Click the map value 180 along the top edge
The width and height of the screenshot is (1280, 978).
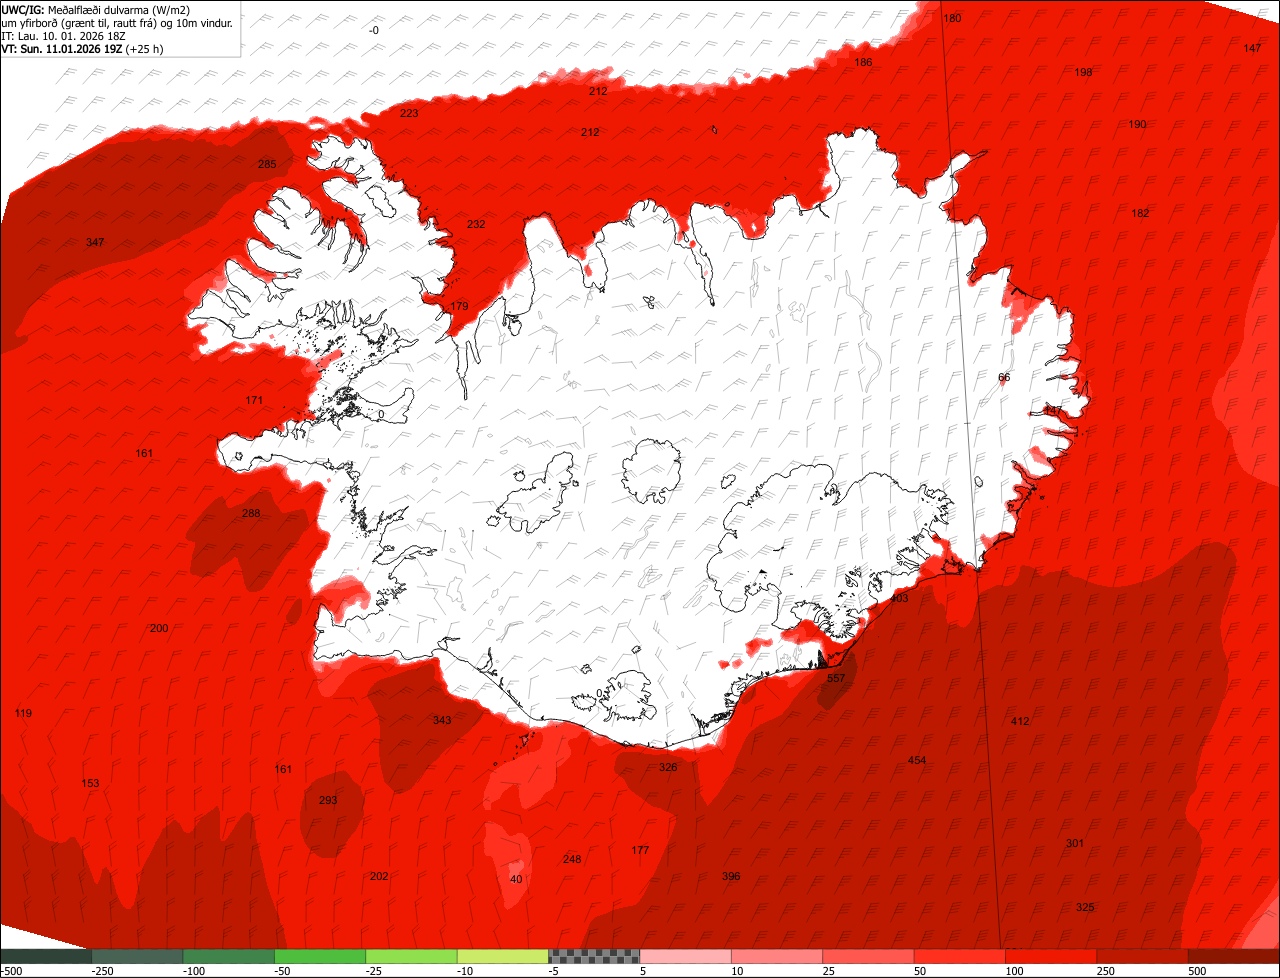coord(952,18)
